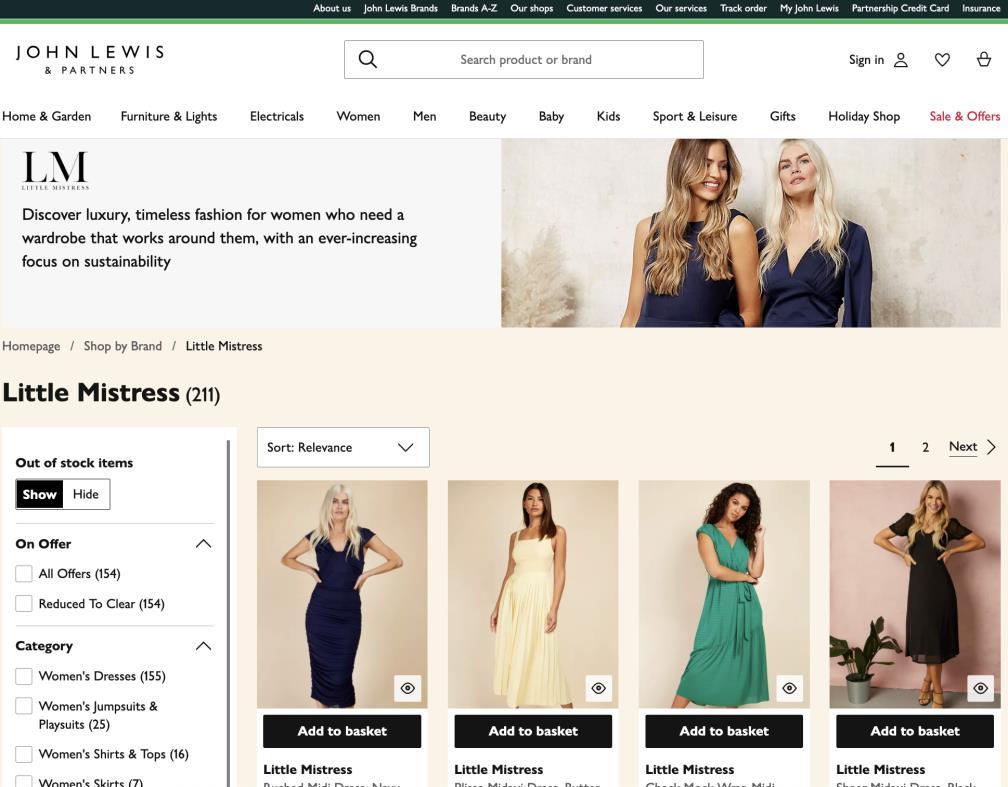This screenshot has width=1008, height=787.
Task: Add green wrap dress to basket
Action: [x=724, y=731]
